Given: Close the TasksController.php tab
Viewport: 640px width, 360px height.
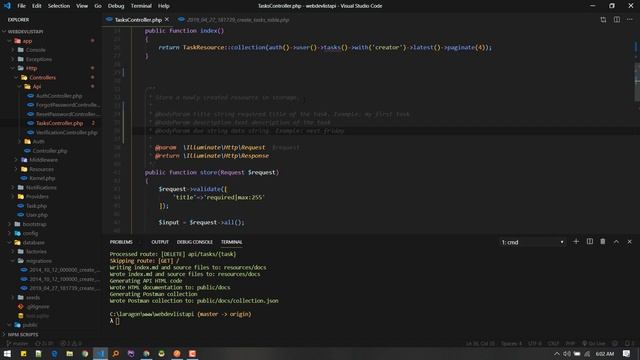Looking at the screenshot, I should (x=167, y=20).
